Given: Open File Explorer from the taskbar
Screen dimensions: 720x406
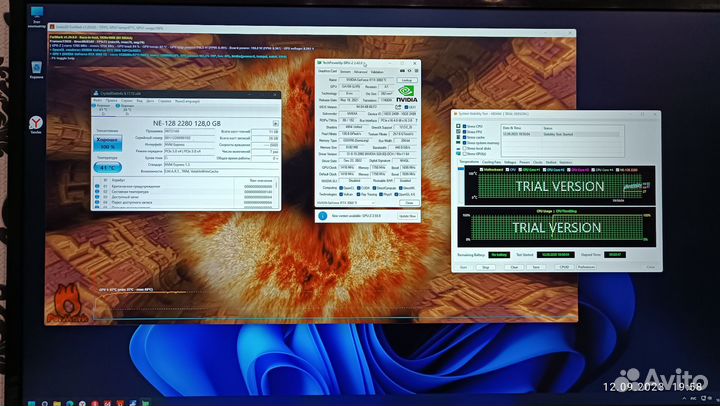Looking at the screenshot, I should pos(57,403).
